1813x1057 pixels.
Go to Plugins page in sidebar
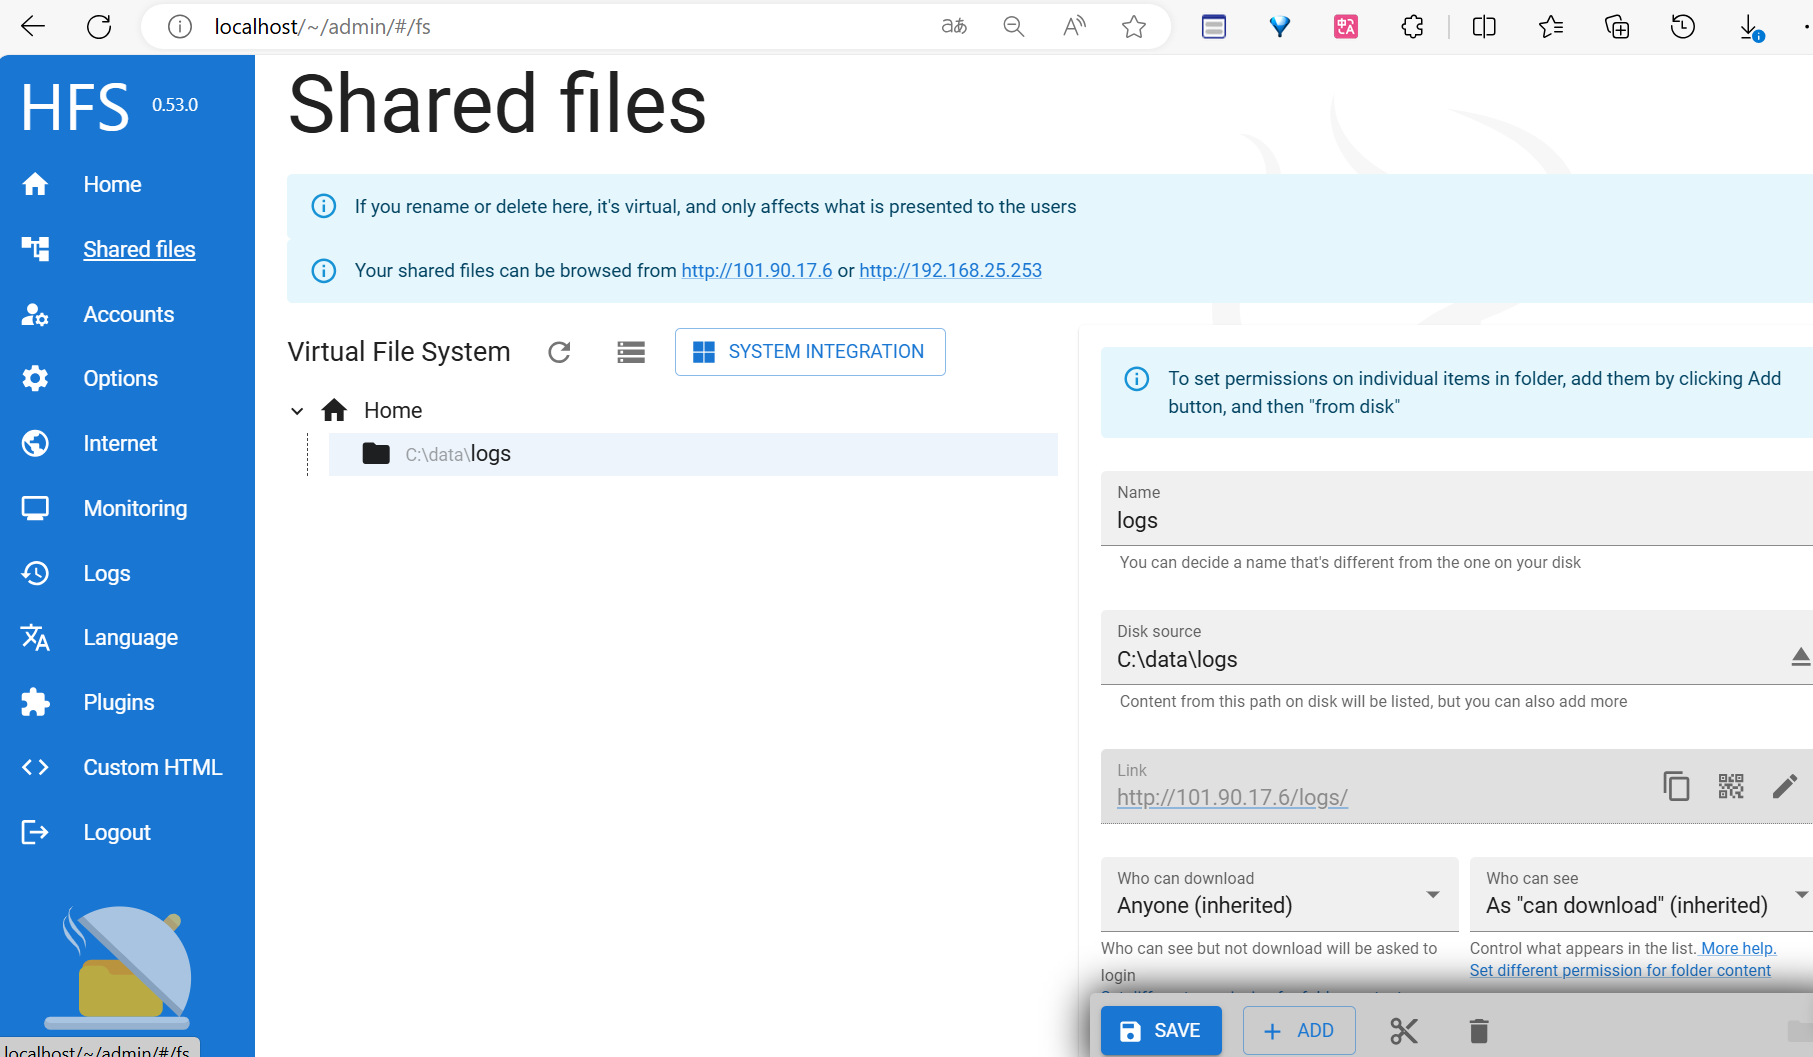coord(118,703)
